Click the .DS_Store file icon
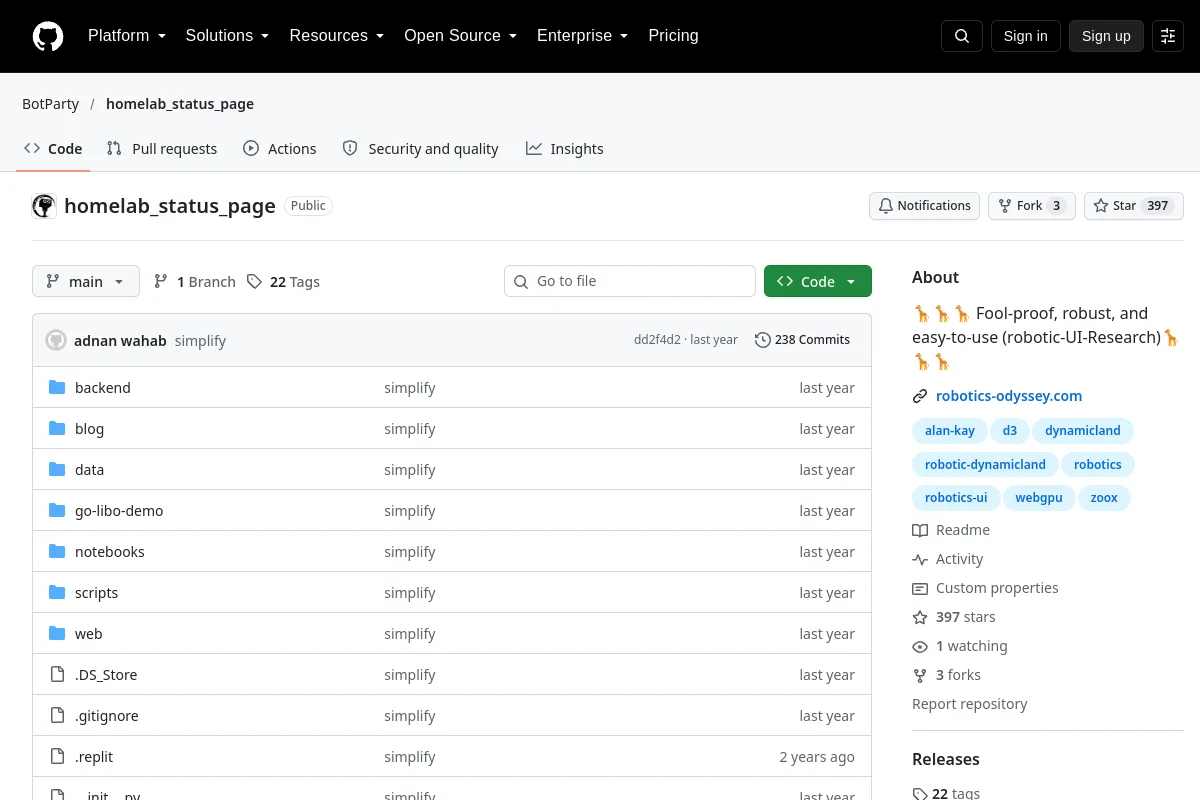This screenshot has width=1200, height=800. tap(57, 674)
